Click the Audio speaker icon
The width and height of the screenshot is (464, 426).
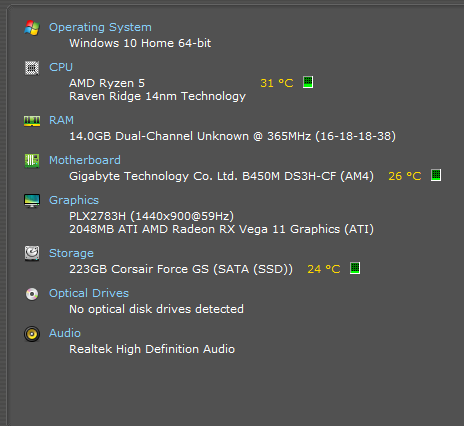pos(32,334)
